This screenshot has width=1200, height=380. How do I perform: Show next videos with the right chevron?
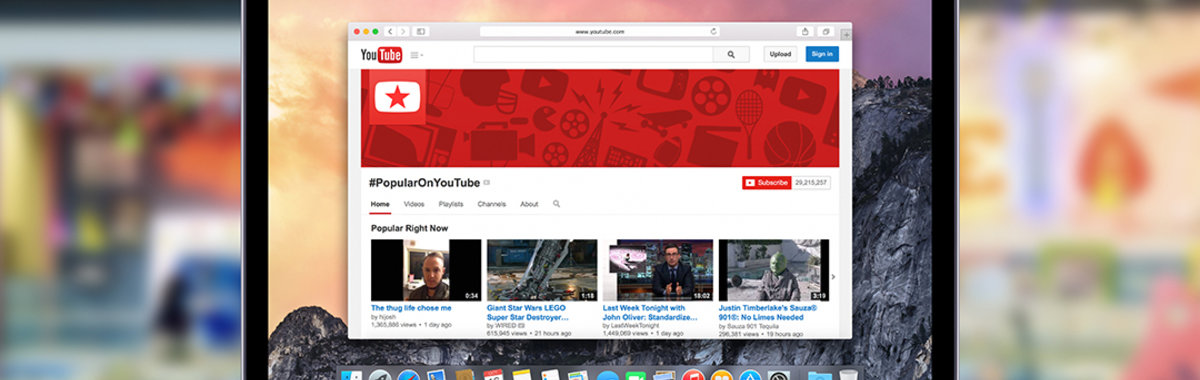[x=834, y=277]
